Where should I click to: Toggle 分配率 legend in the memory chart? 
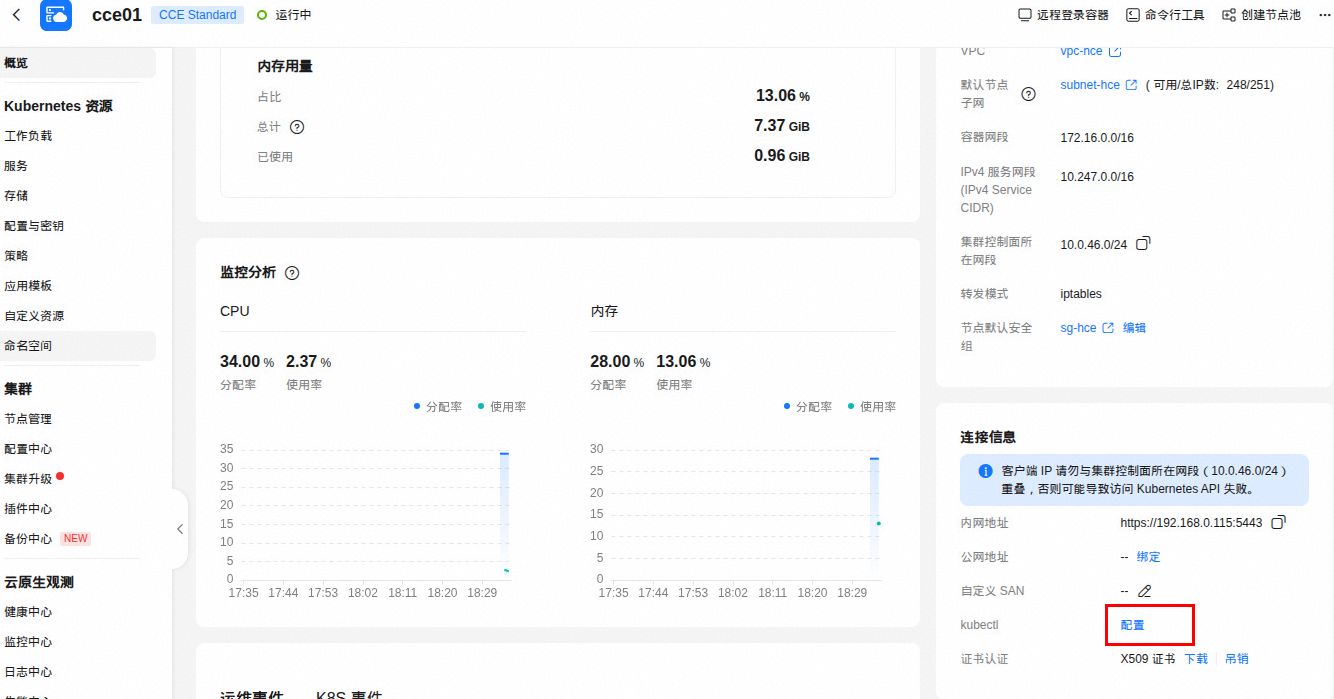point(808,407)
